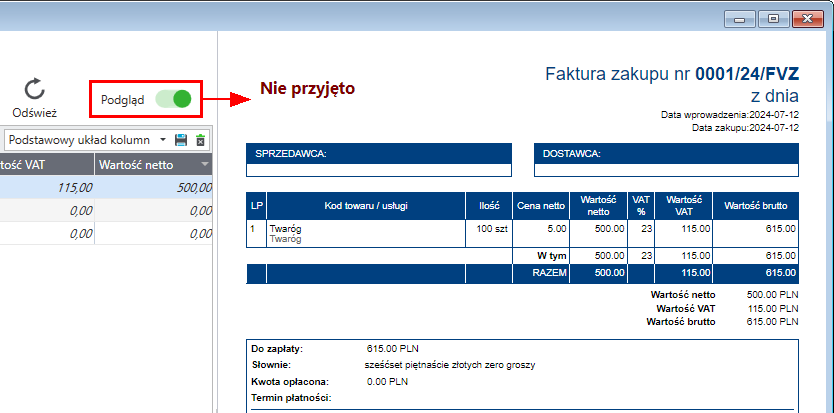The image size is (834, 413).
Task: Click the Odśwież refresh icon
Action: point(34,88)
